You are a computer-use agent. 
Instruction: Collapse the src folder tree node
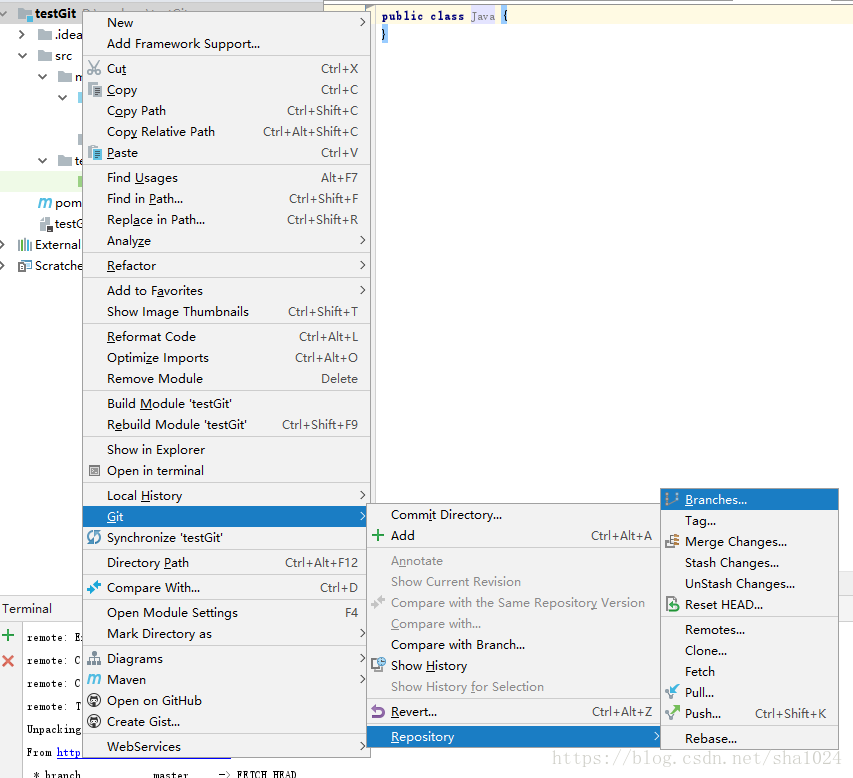(23, 55)
